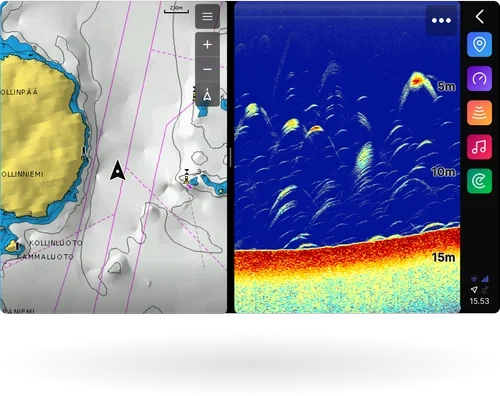This screenshot has height=396, width=500.
Task: Tap the signal strength status indicator
Action: coord(485,279)
